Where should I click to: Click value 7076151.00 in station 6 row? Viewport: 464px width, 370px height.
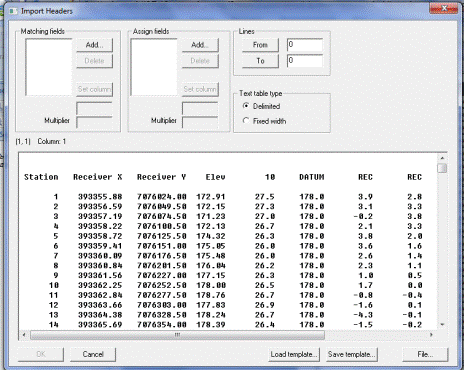coord(161,246)
